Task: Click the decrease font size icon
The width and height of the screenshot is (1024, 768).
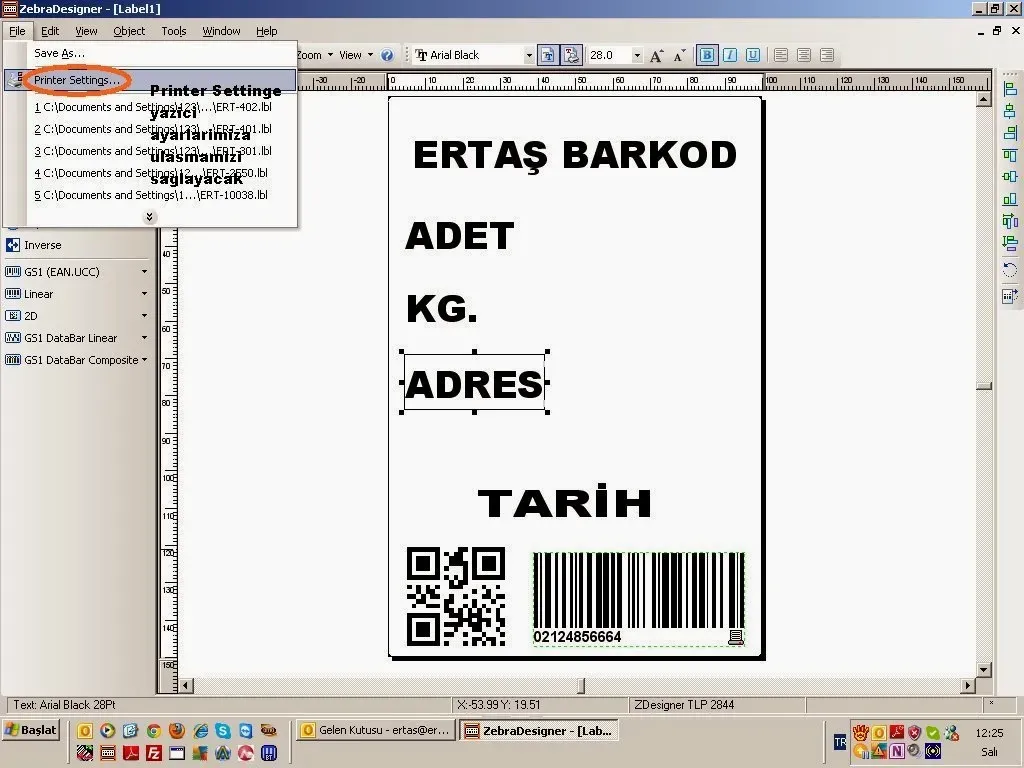Action: [678, 56]
